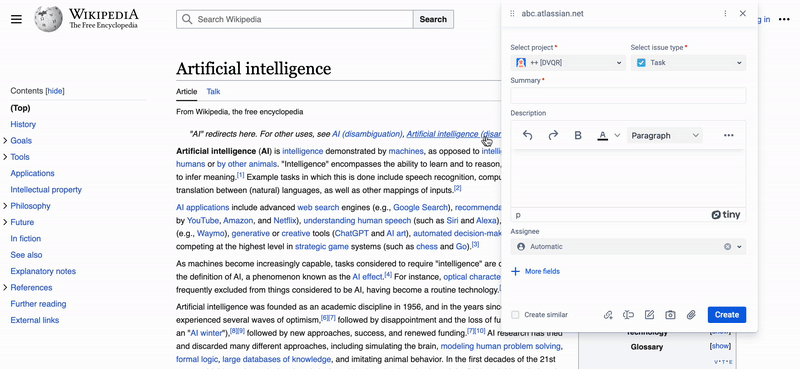Screen dimensions: 800x369
Task: Jump to Intellectual property section
Action: pos(46,190)
